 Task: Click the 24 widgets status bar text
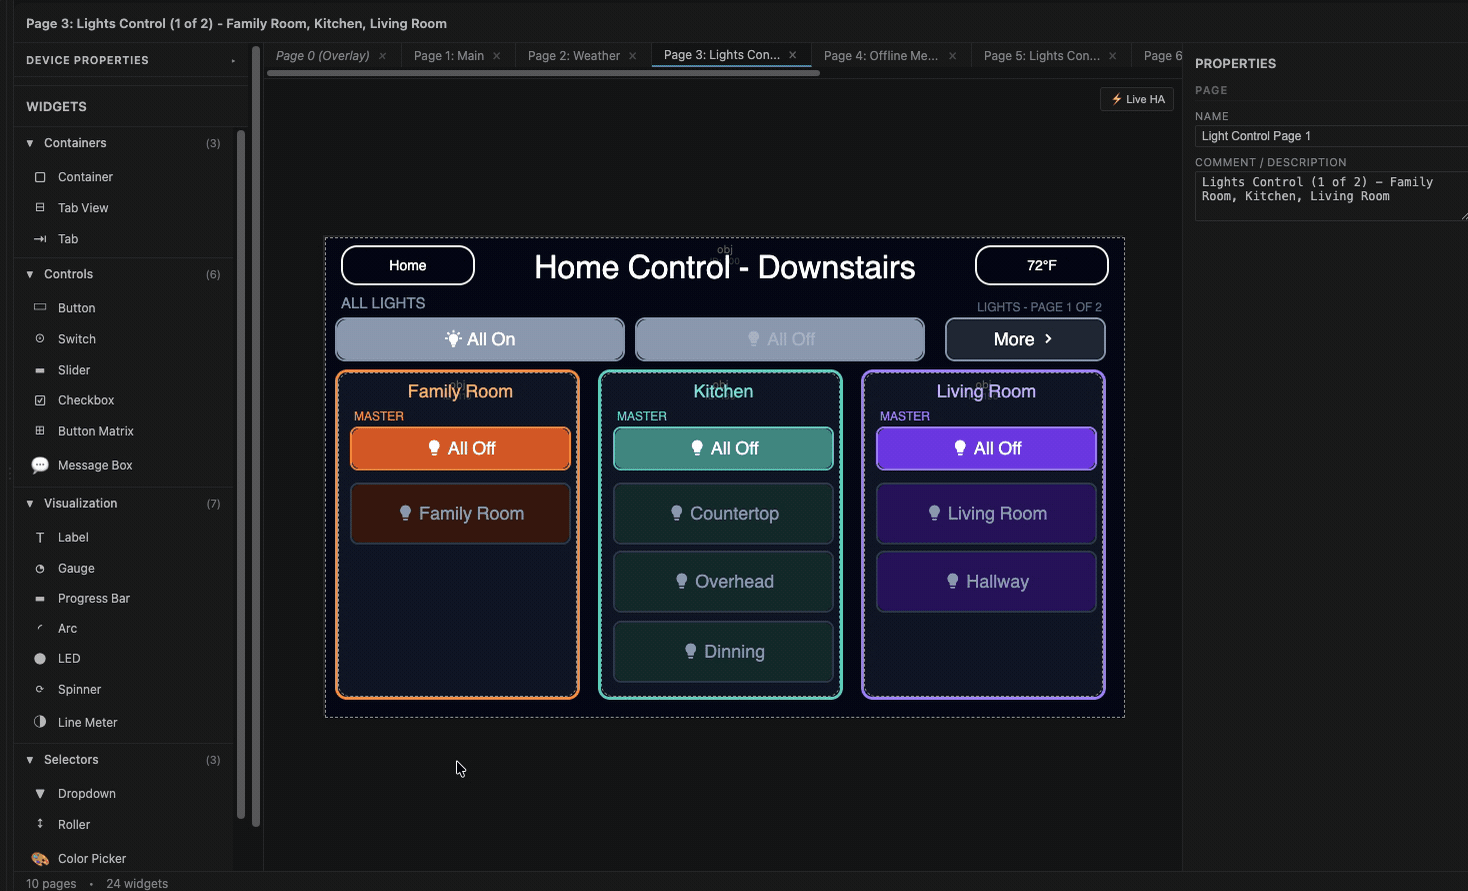pyautogui.click(x=137, y=884)
